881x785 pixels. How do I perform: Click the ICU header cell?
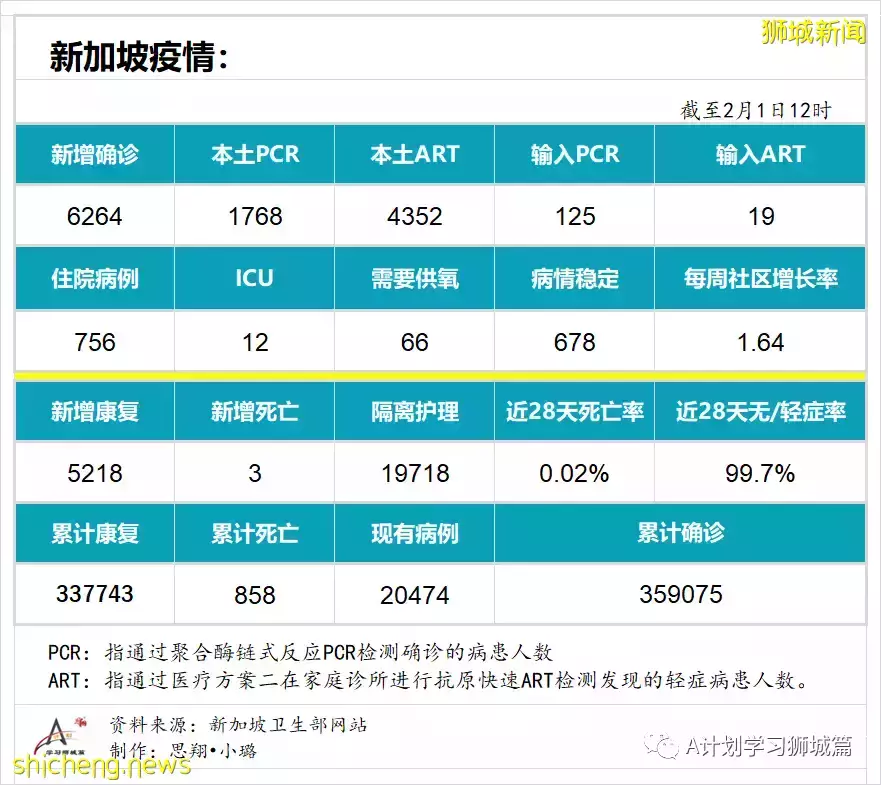pos(255,278)
